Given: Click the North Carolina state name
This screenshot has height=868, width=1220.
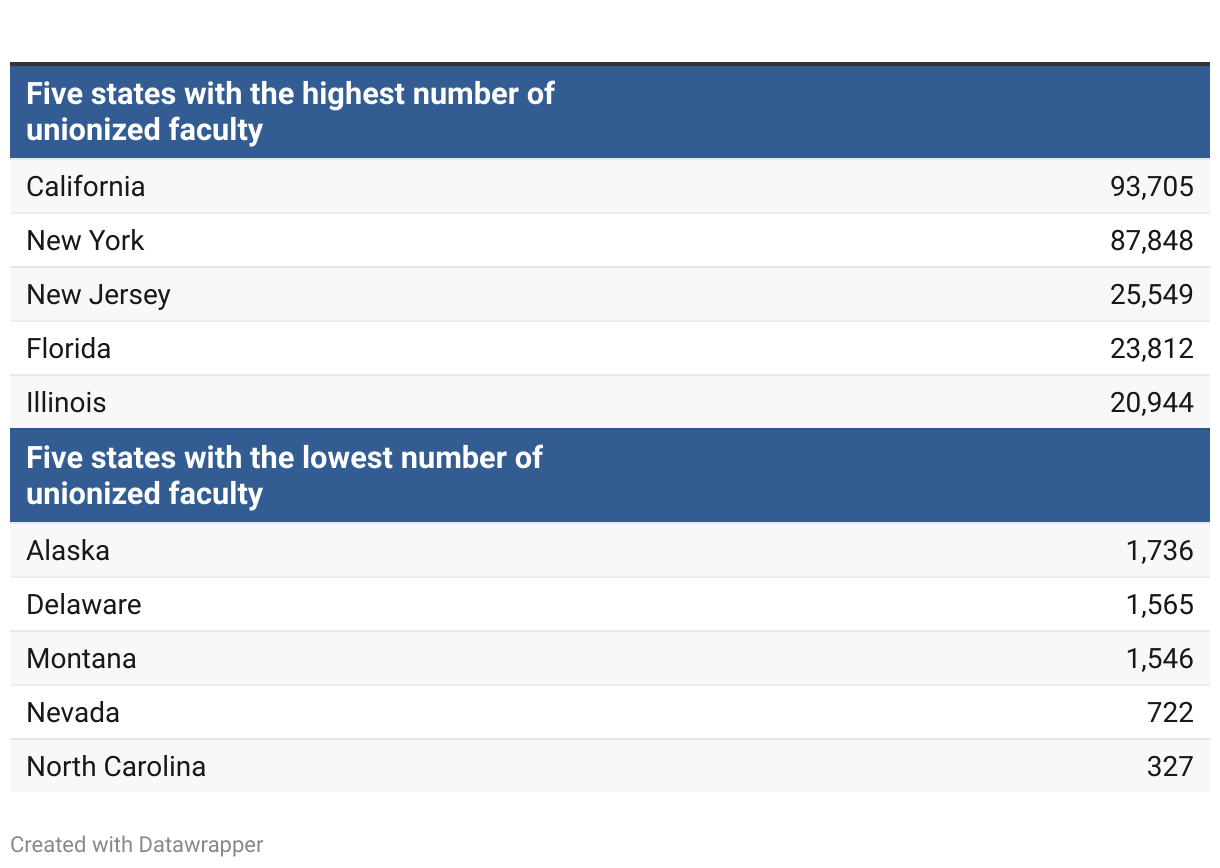Looking at the screenshot, I should point(116,767).
